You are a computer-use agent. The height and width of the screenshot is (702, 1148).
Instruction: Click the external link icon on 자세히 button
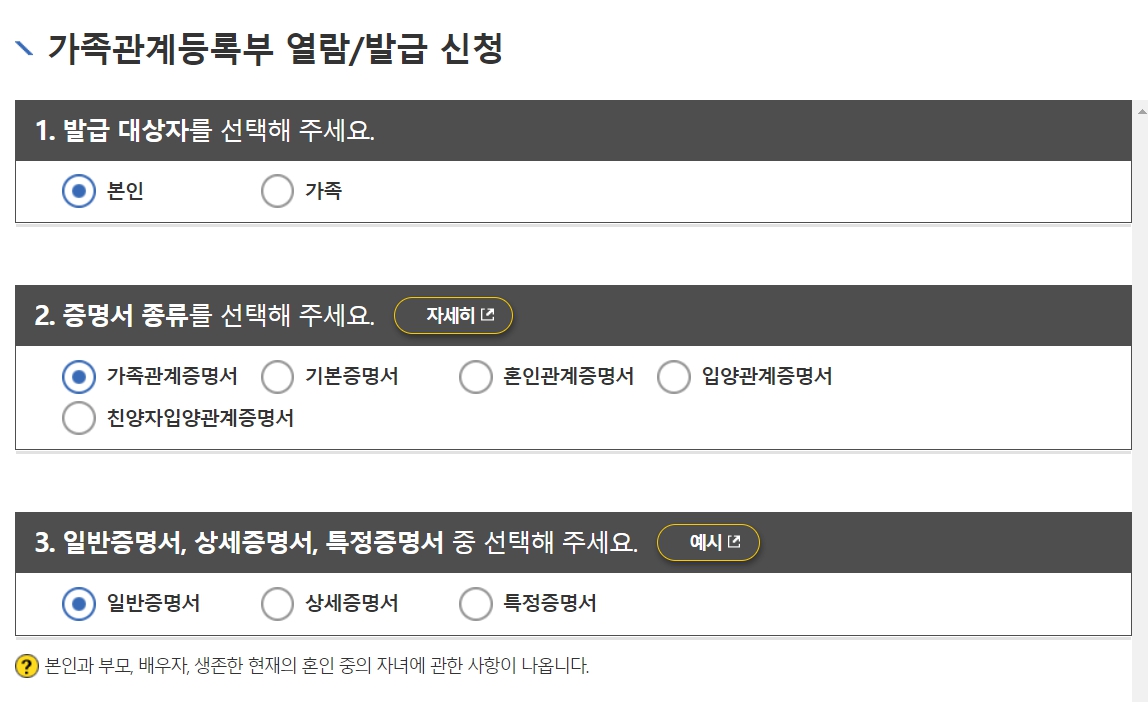point(490,315)
